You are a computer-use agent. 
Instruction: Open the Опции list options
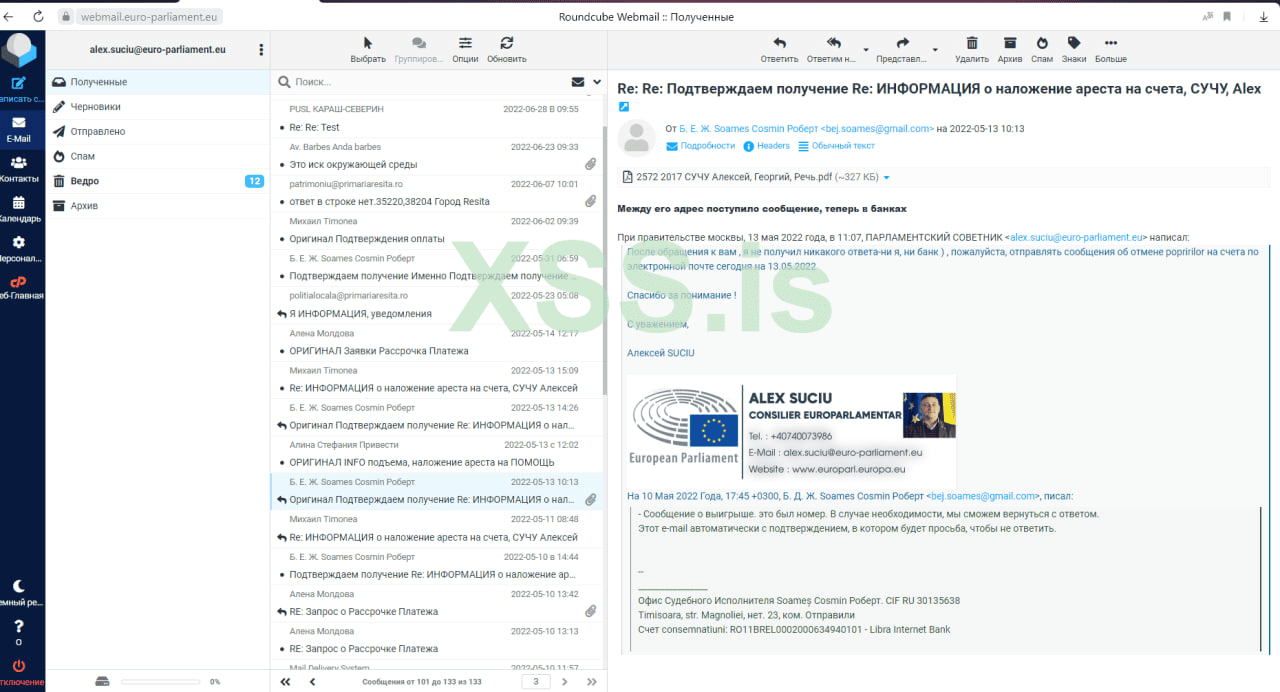pyautogui.click(x=465, y=49)
